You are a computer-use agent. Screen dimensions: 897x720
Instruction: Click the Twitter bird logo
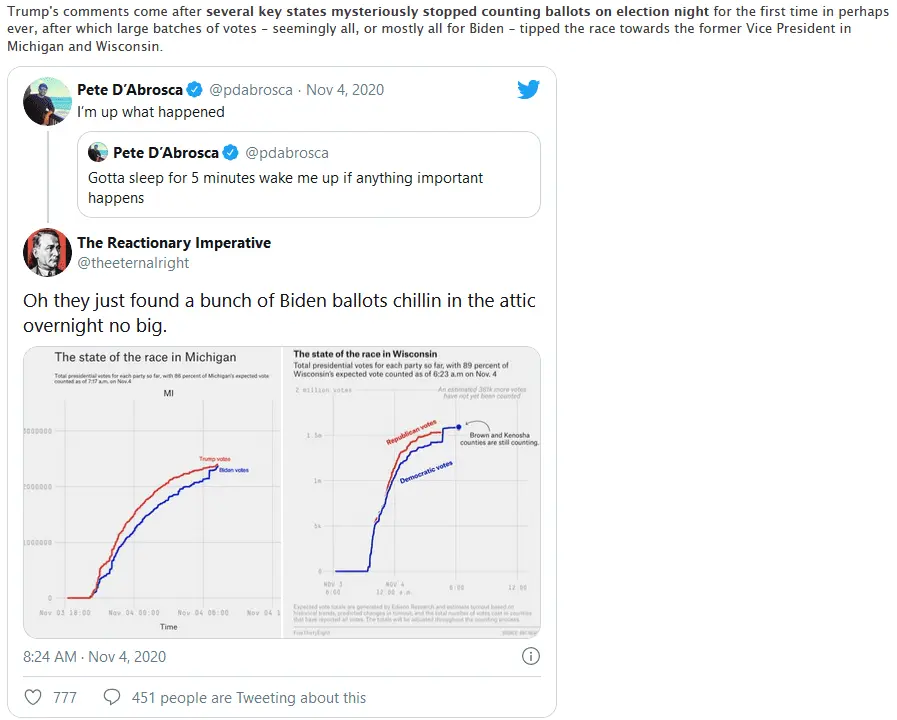pos(528,89)
